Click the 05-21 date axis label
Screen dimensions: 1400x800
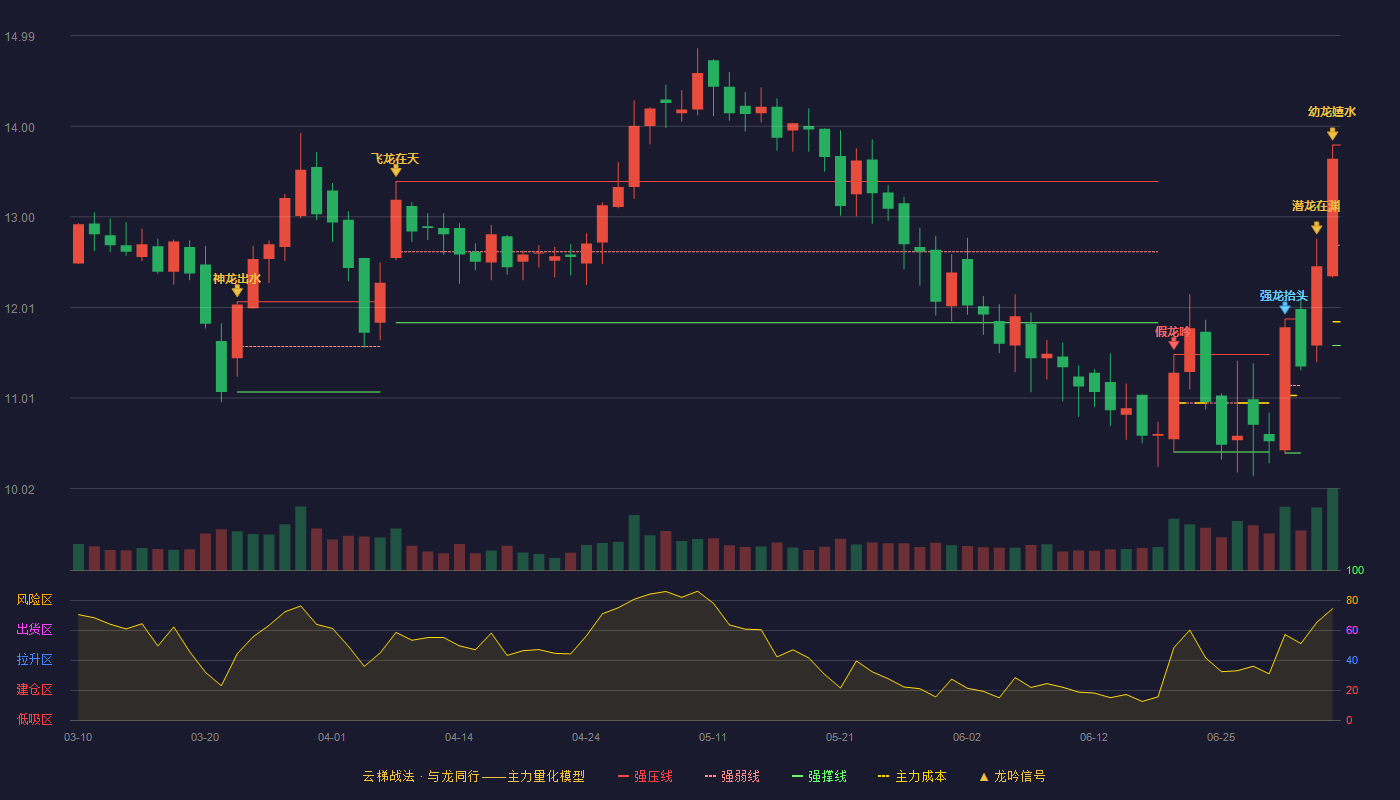click(x=840, y=737)
